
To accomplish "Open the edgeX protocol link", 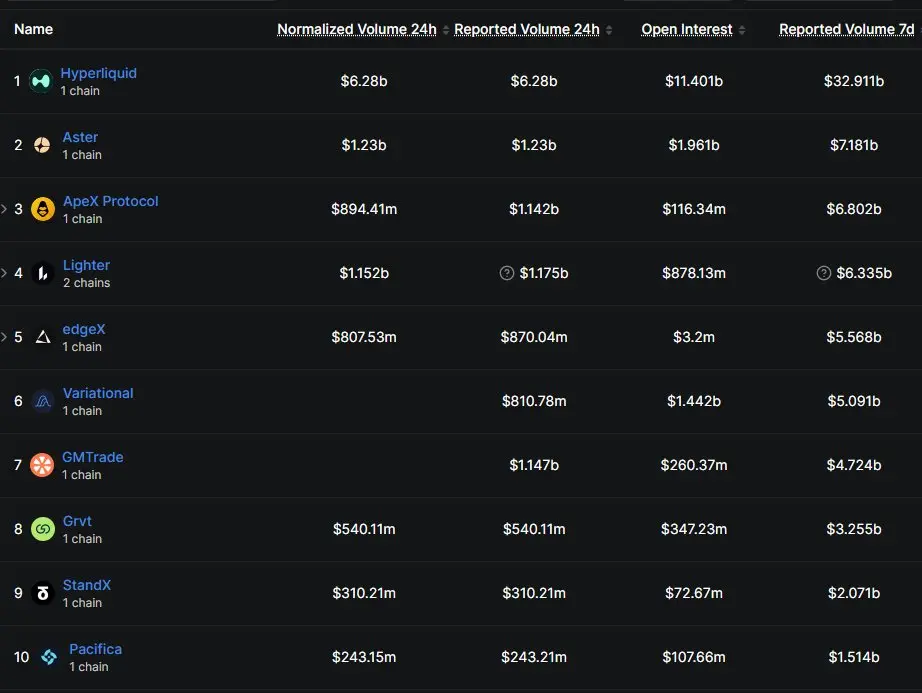I will click(x=84, y=330).
